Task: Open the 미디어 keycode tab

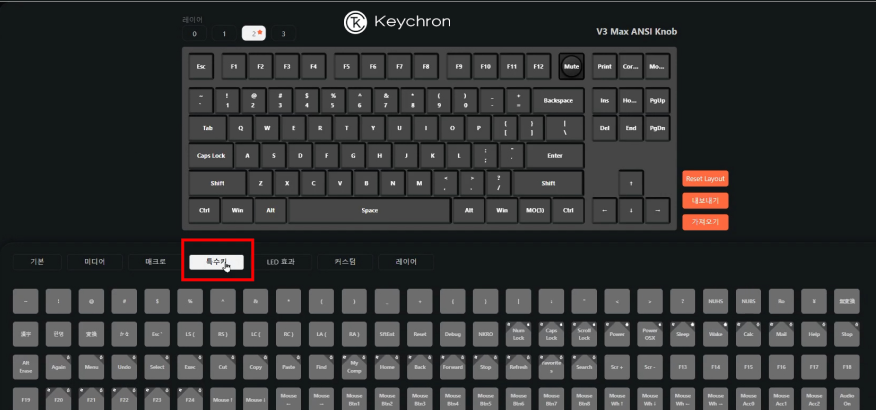Action: [94, 261]
